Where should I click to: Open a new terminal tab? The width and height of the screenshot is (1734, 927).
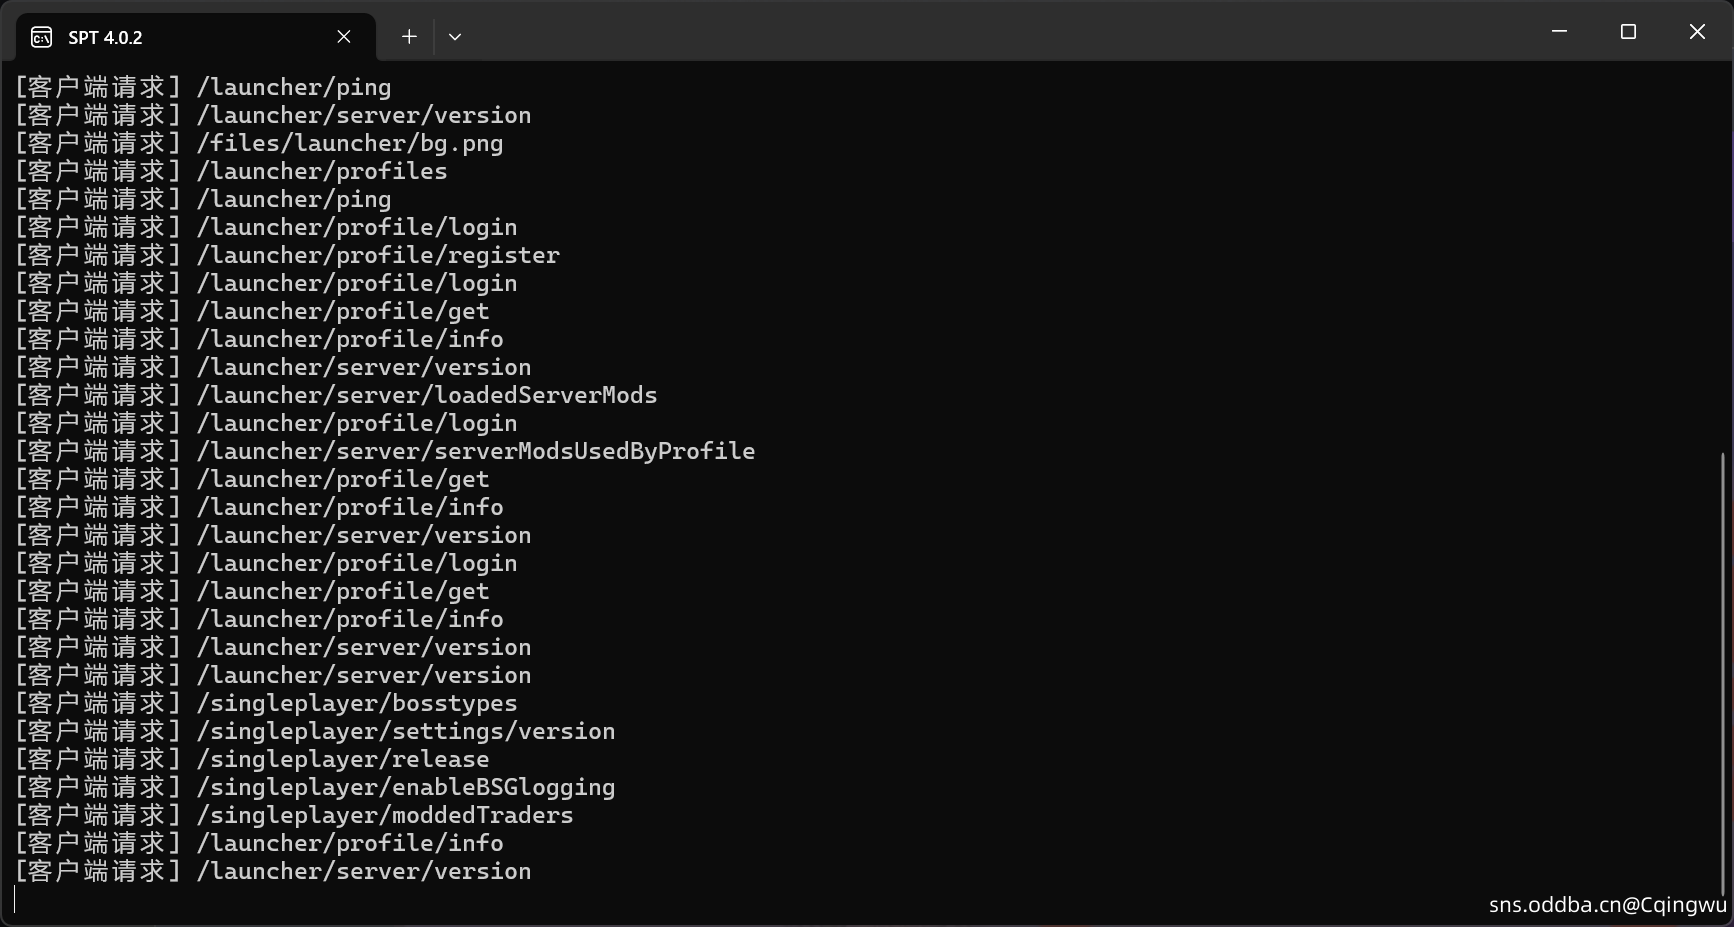point(409,37)
